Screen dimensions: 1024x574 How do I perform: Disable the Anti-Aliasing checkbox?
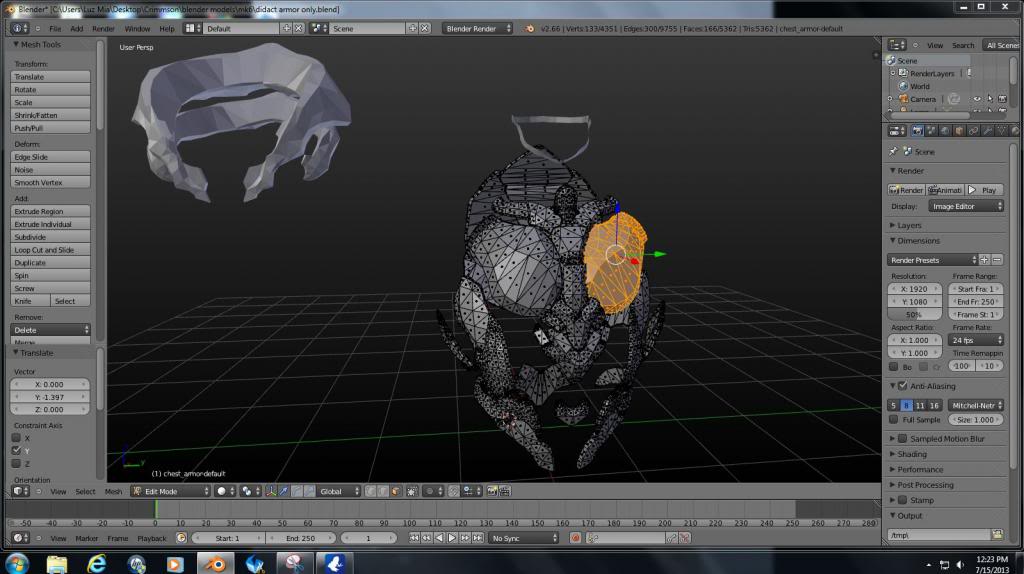[x=903, y=386]
